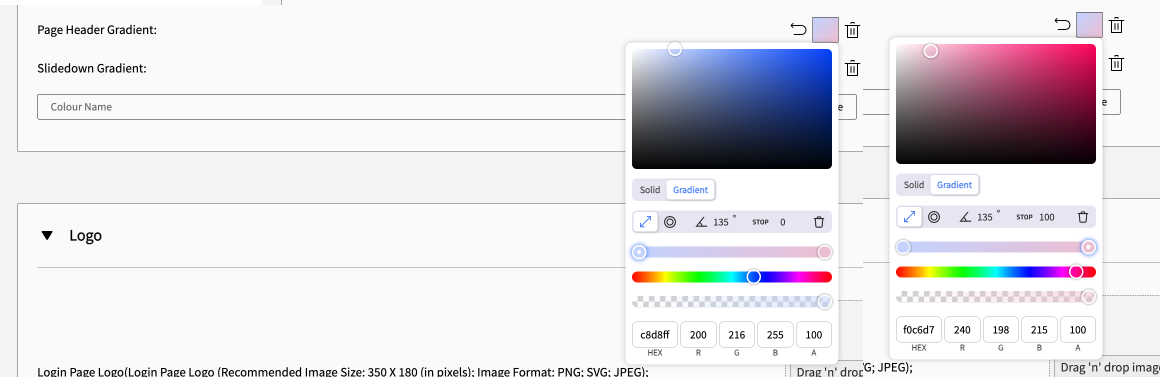Switch blue picker to Solid mode

650,190
